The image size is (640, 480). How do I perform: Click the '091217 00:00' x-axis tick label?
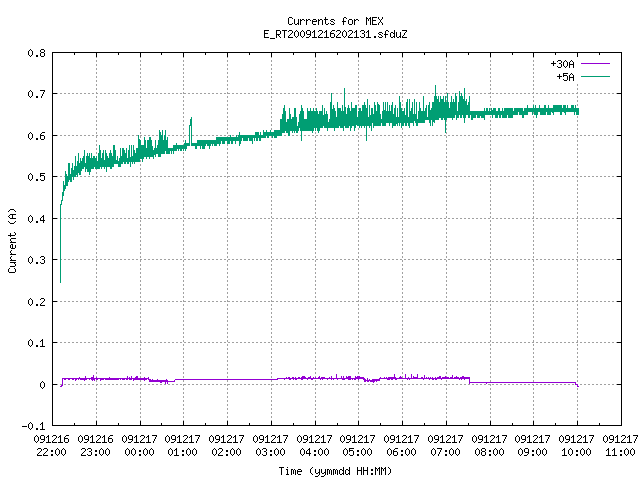139,446
